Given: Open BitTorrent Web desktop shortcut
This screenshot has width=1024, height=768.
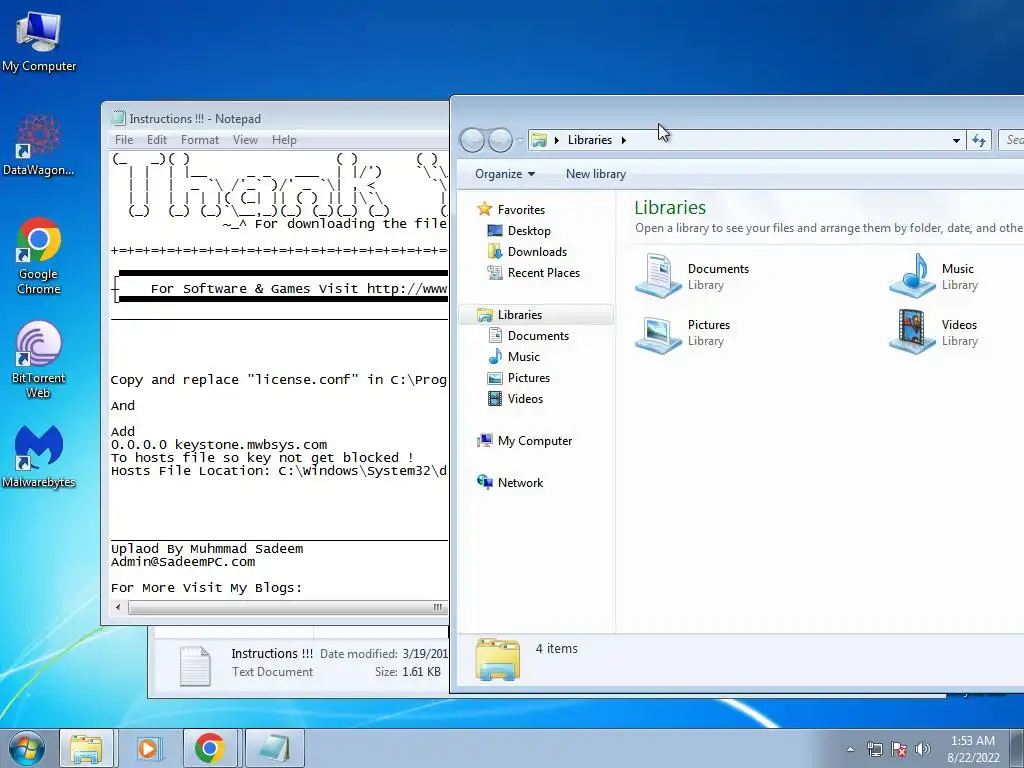Looking at the screenshot, I should point(39,360).
